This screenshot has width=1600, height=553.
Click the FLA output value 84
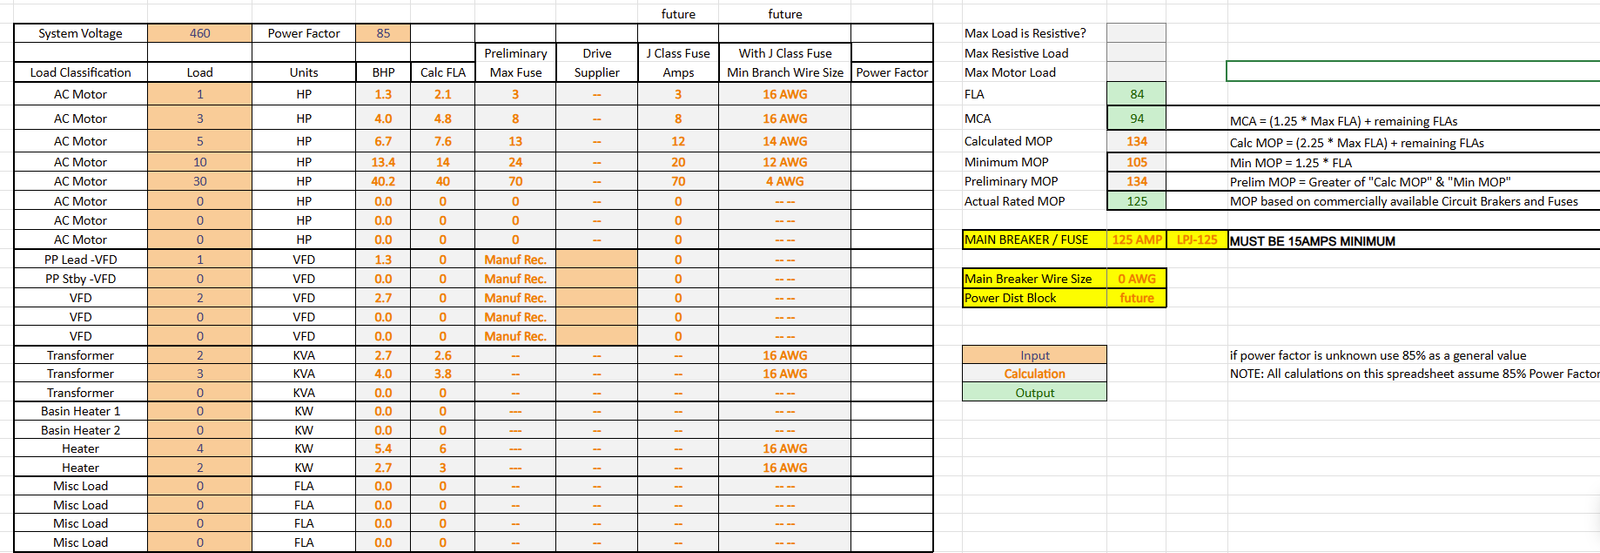tap(1137, 94)
